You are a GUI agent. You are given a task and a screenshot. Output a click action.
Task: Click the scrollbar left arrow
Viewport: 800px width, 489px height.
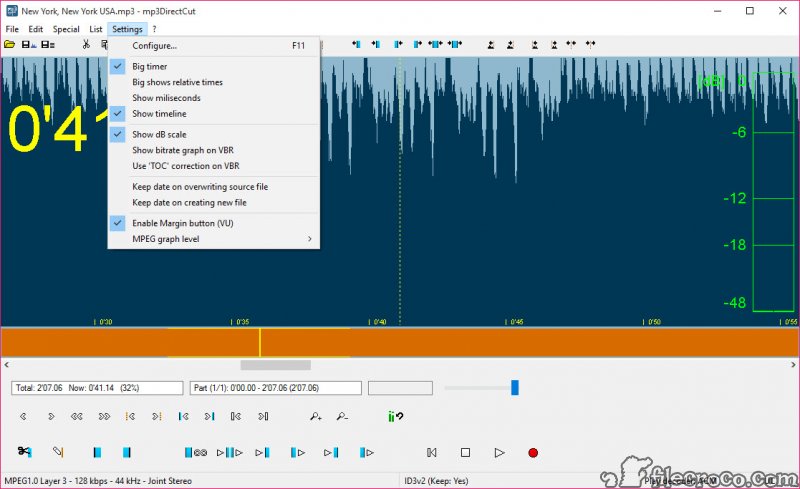(6, 365)
